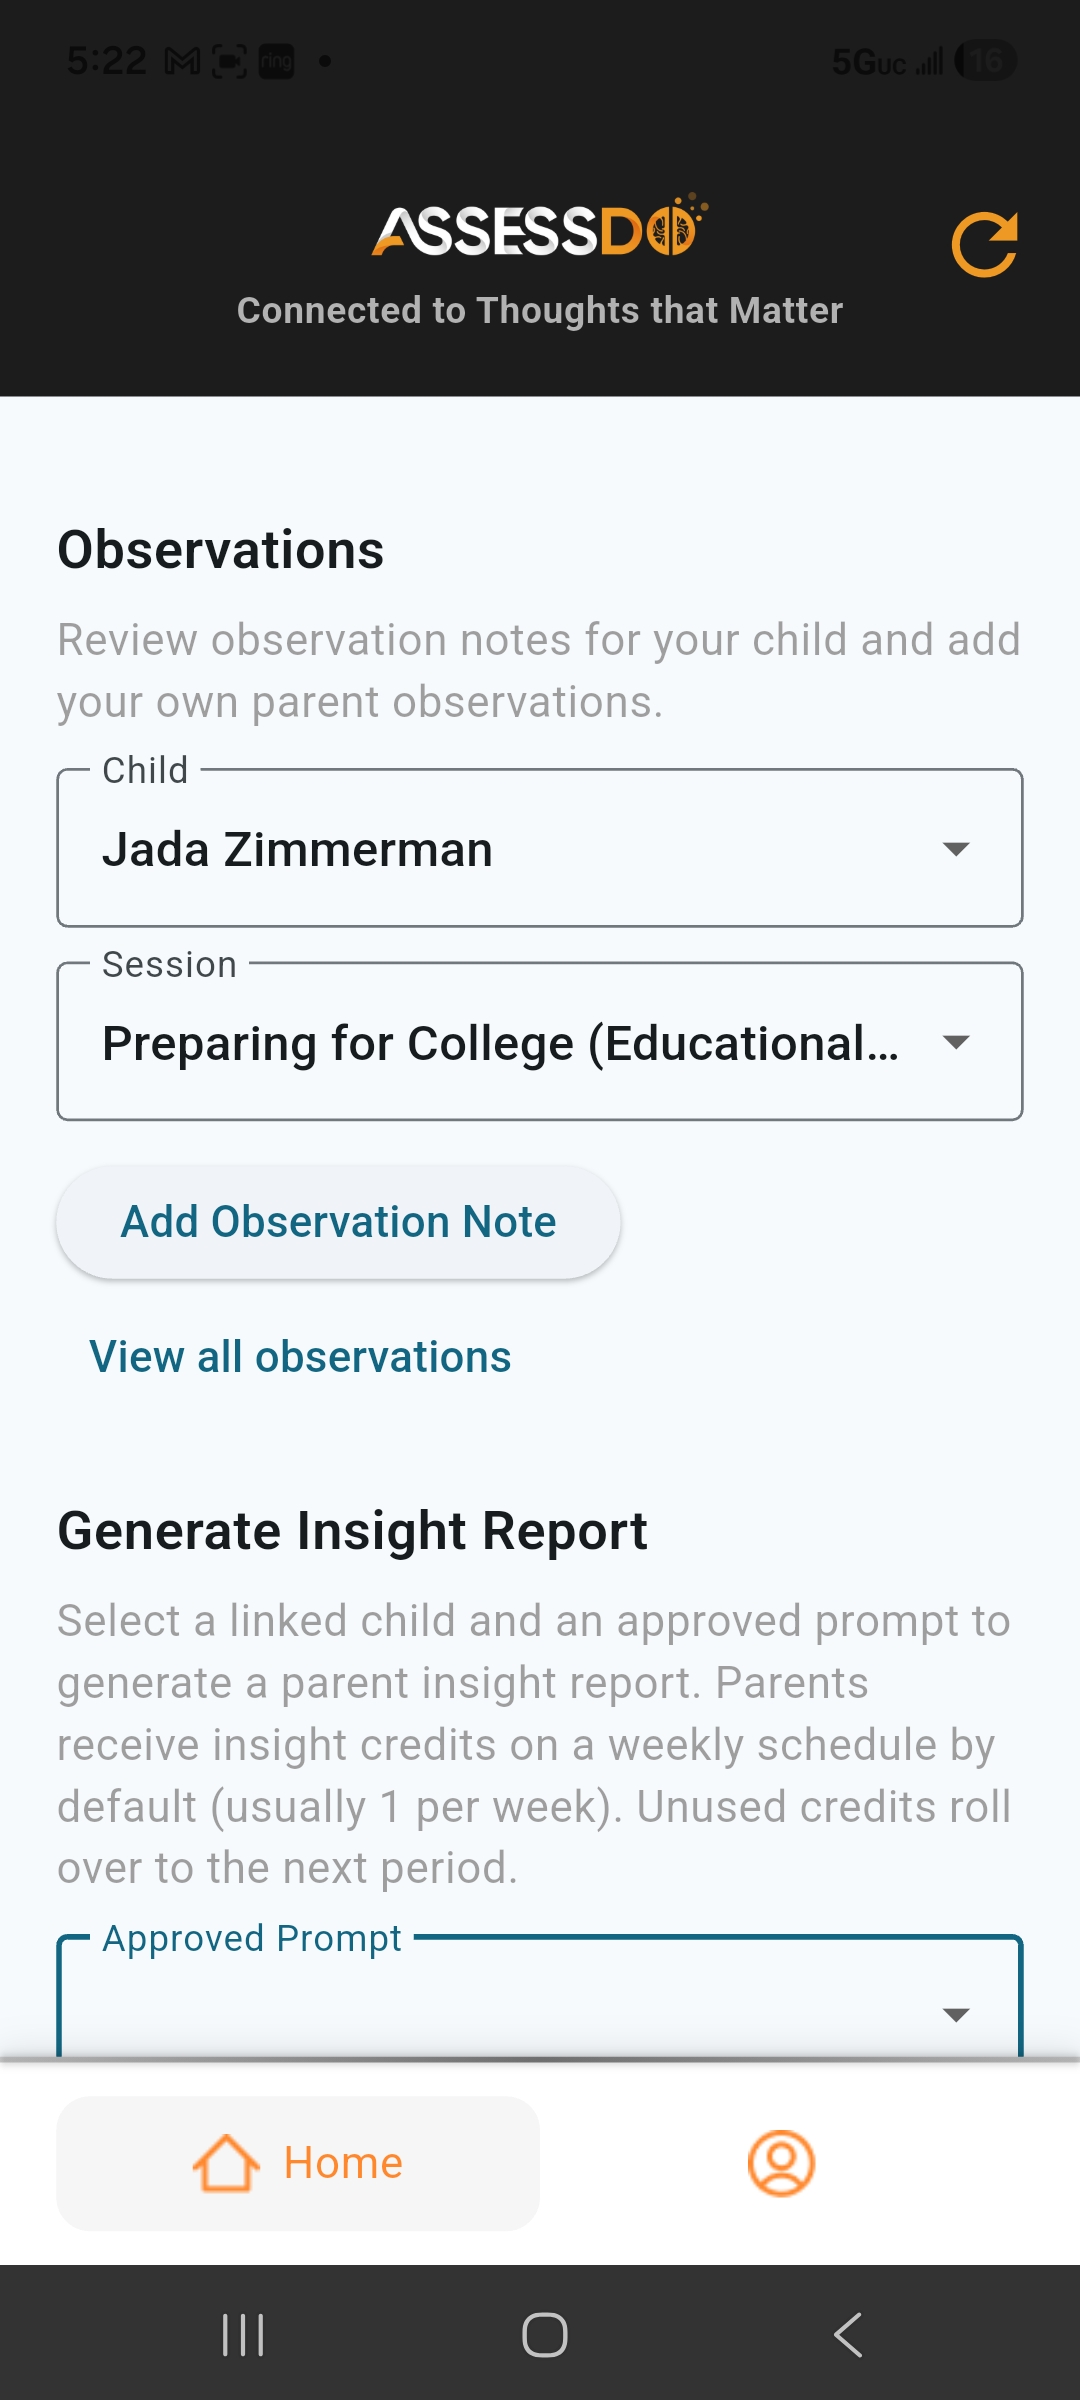Viewport: 1080px width, 2400px height.
Task: Tap the orange refresh icon
Action: 985,244
